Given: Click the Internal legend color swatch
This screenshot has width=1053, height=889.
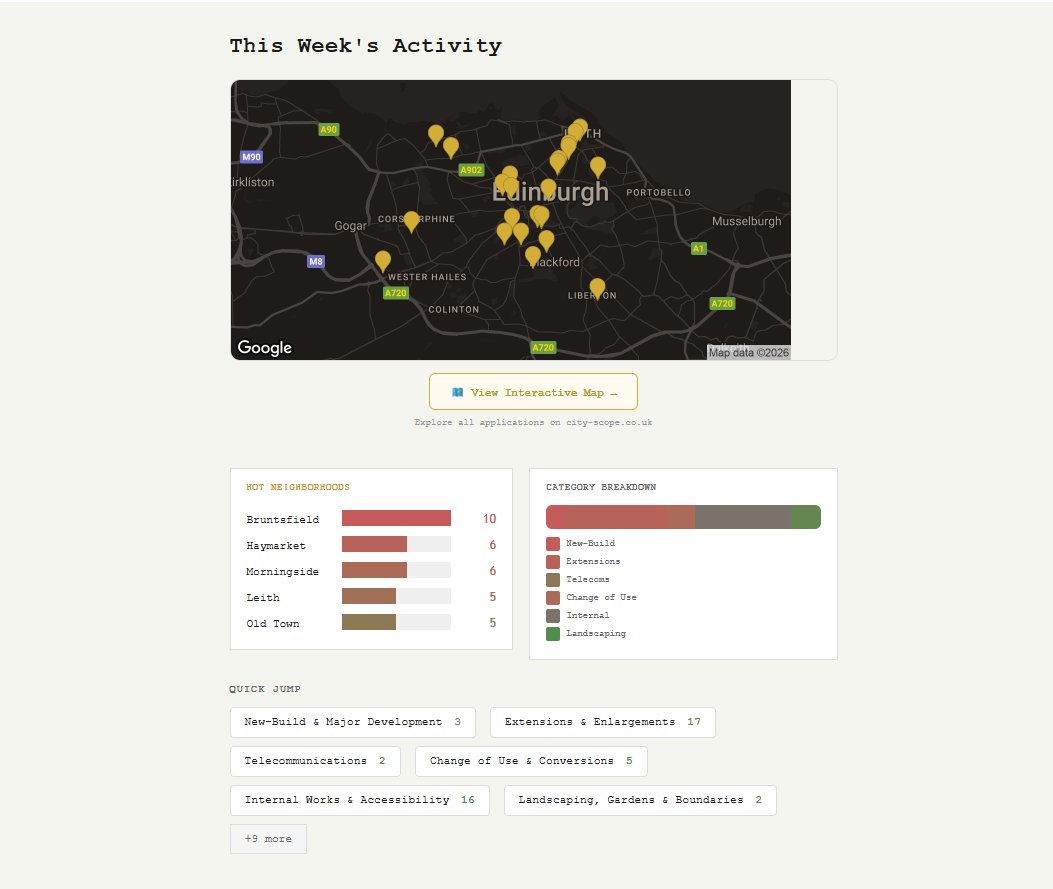Looking at the screenshot, I should pyautogui.click(x=553, y=616).
